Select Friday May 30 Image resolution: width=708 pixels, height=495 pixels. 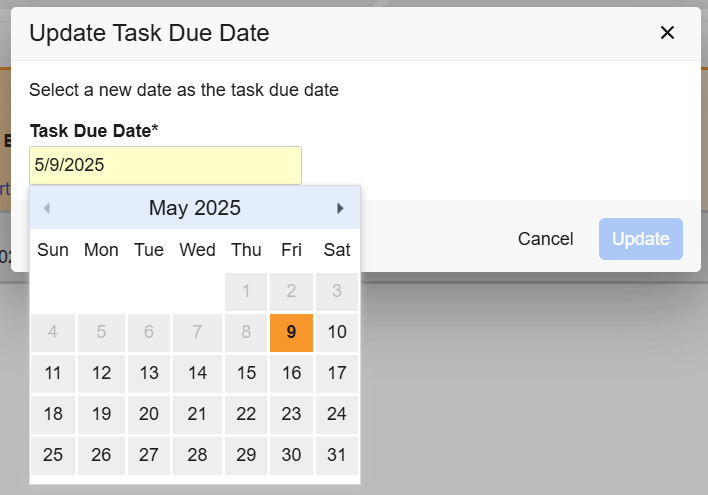(291, 455)
